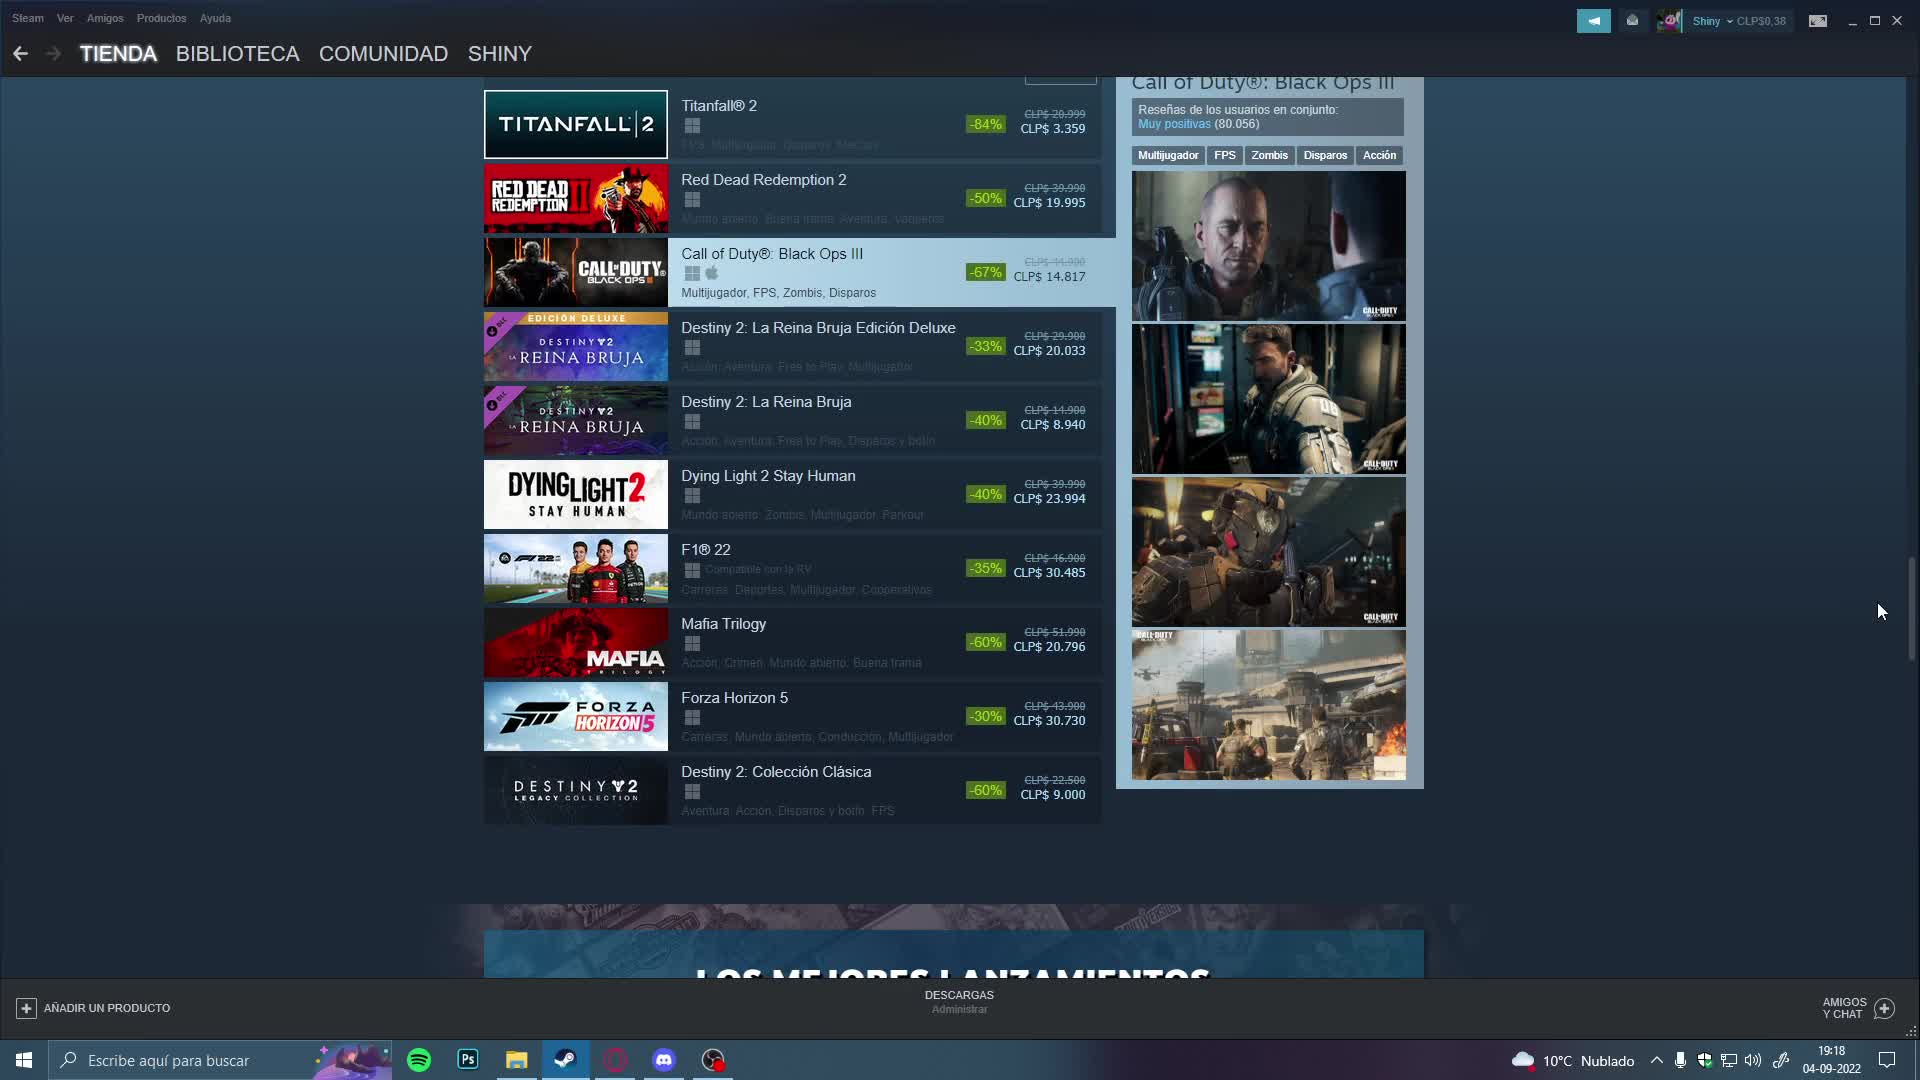The height and width of the screenshot is (1080, 1920).
Task: Toggle Big Picture mode icon
Action: click(x=1818, y=21)
